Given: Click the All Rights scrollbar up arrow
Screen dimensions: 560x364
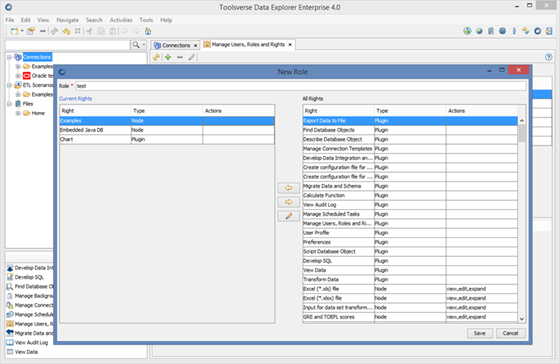Looking at the screenshot, I should pos(522,121).
